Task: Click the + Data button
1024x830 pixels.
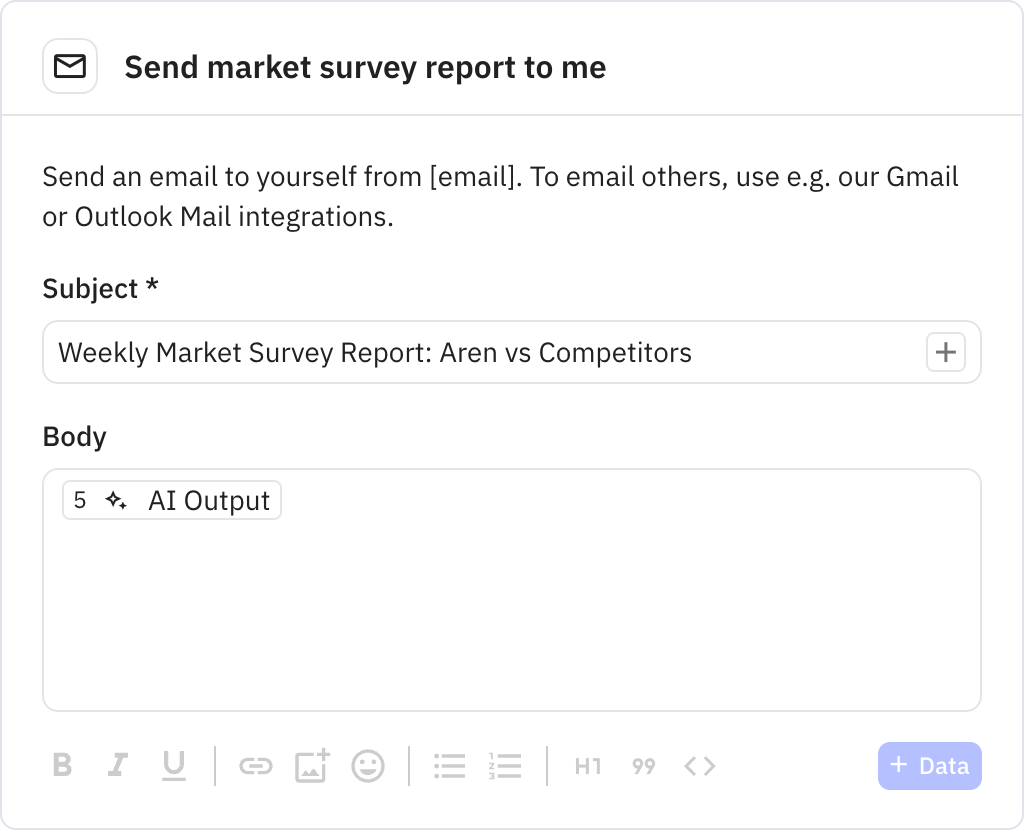Action: pyautogui.click(x=929, y=766)
